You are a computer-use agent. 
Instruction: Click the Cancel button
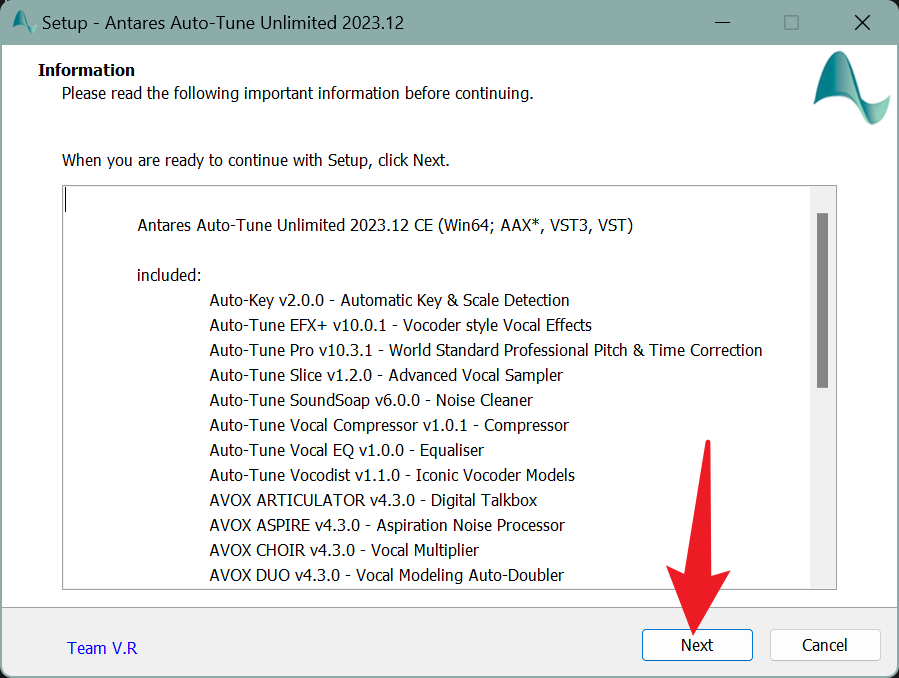824,645
